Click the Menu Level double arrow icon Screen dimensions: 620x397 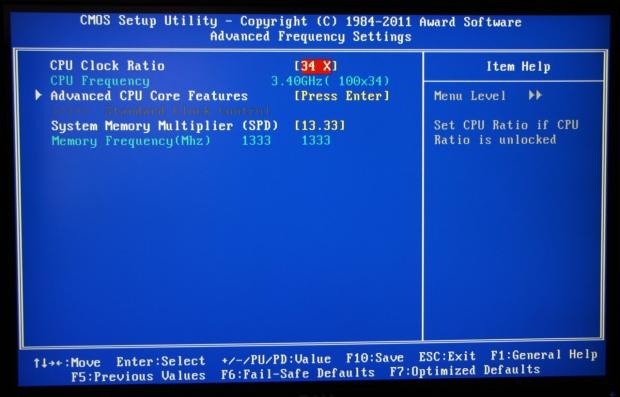pyautogui.click(x=535, y=95)
